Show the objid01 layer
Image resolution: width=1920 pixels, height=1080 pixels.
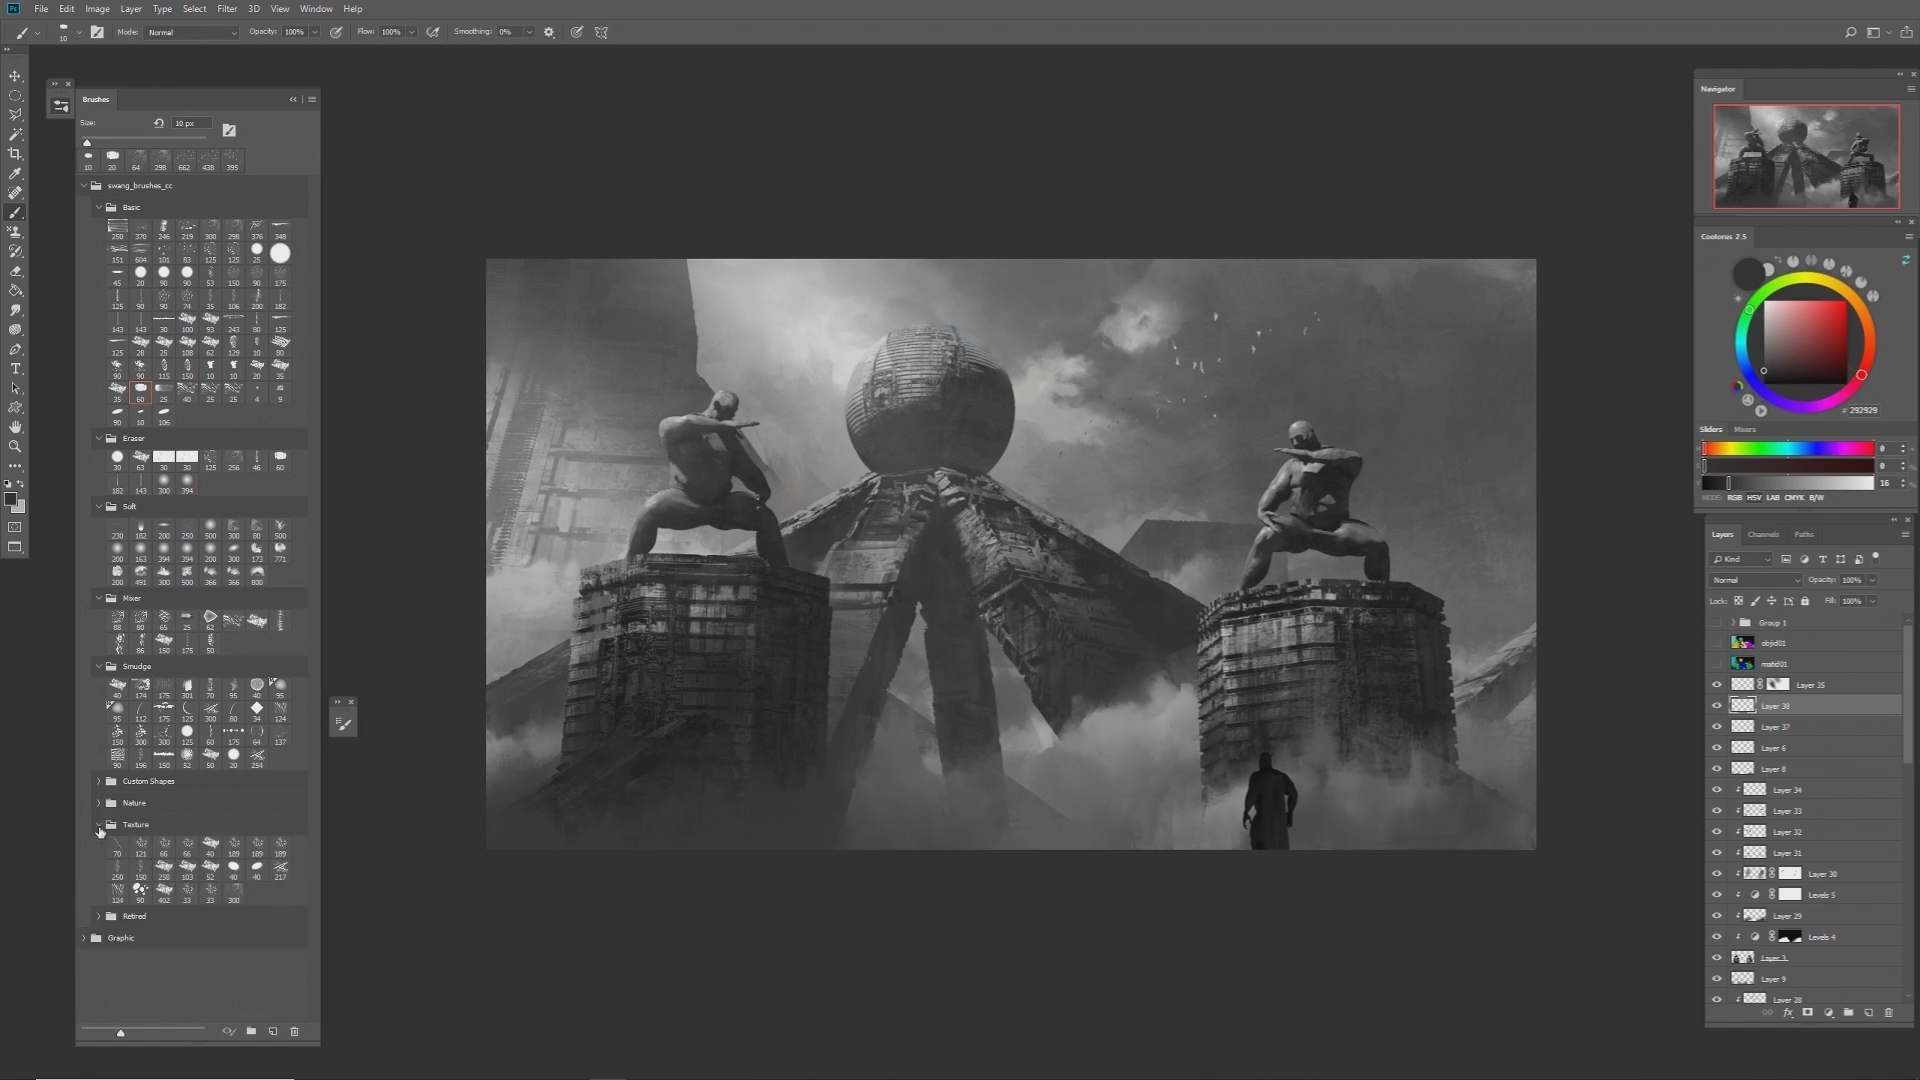1717,643
